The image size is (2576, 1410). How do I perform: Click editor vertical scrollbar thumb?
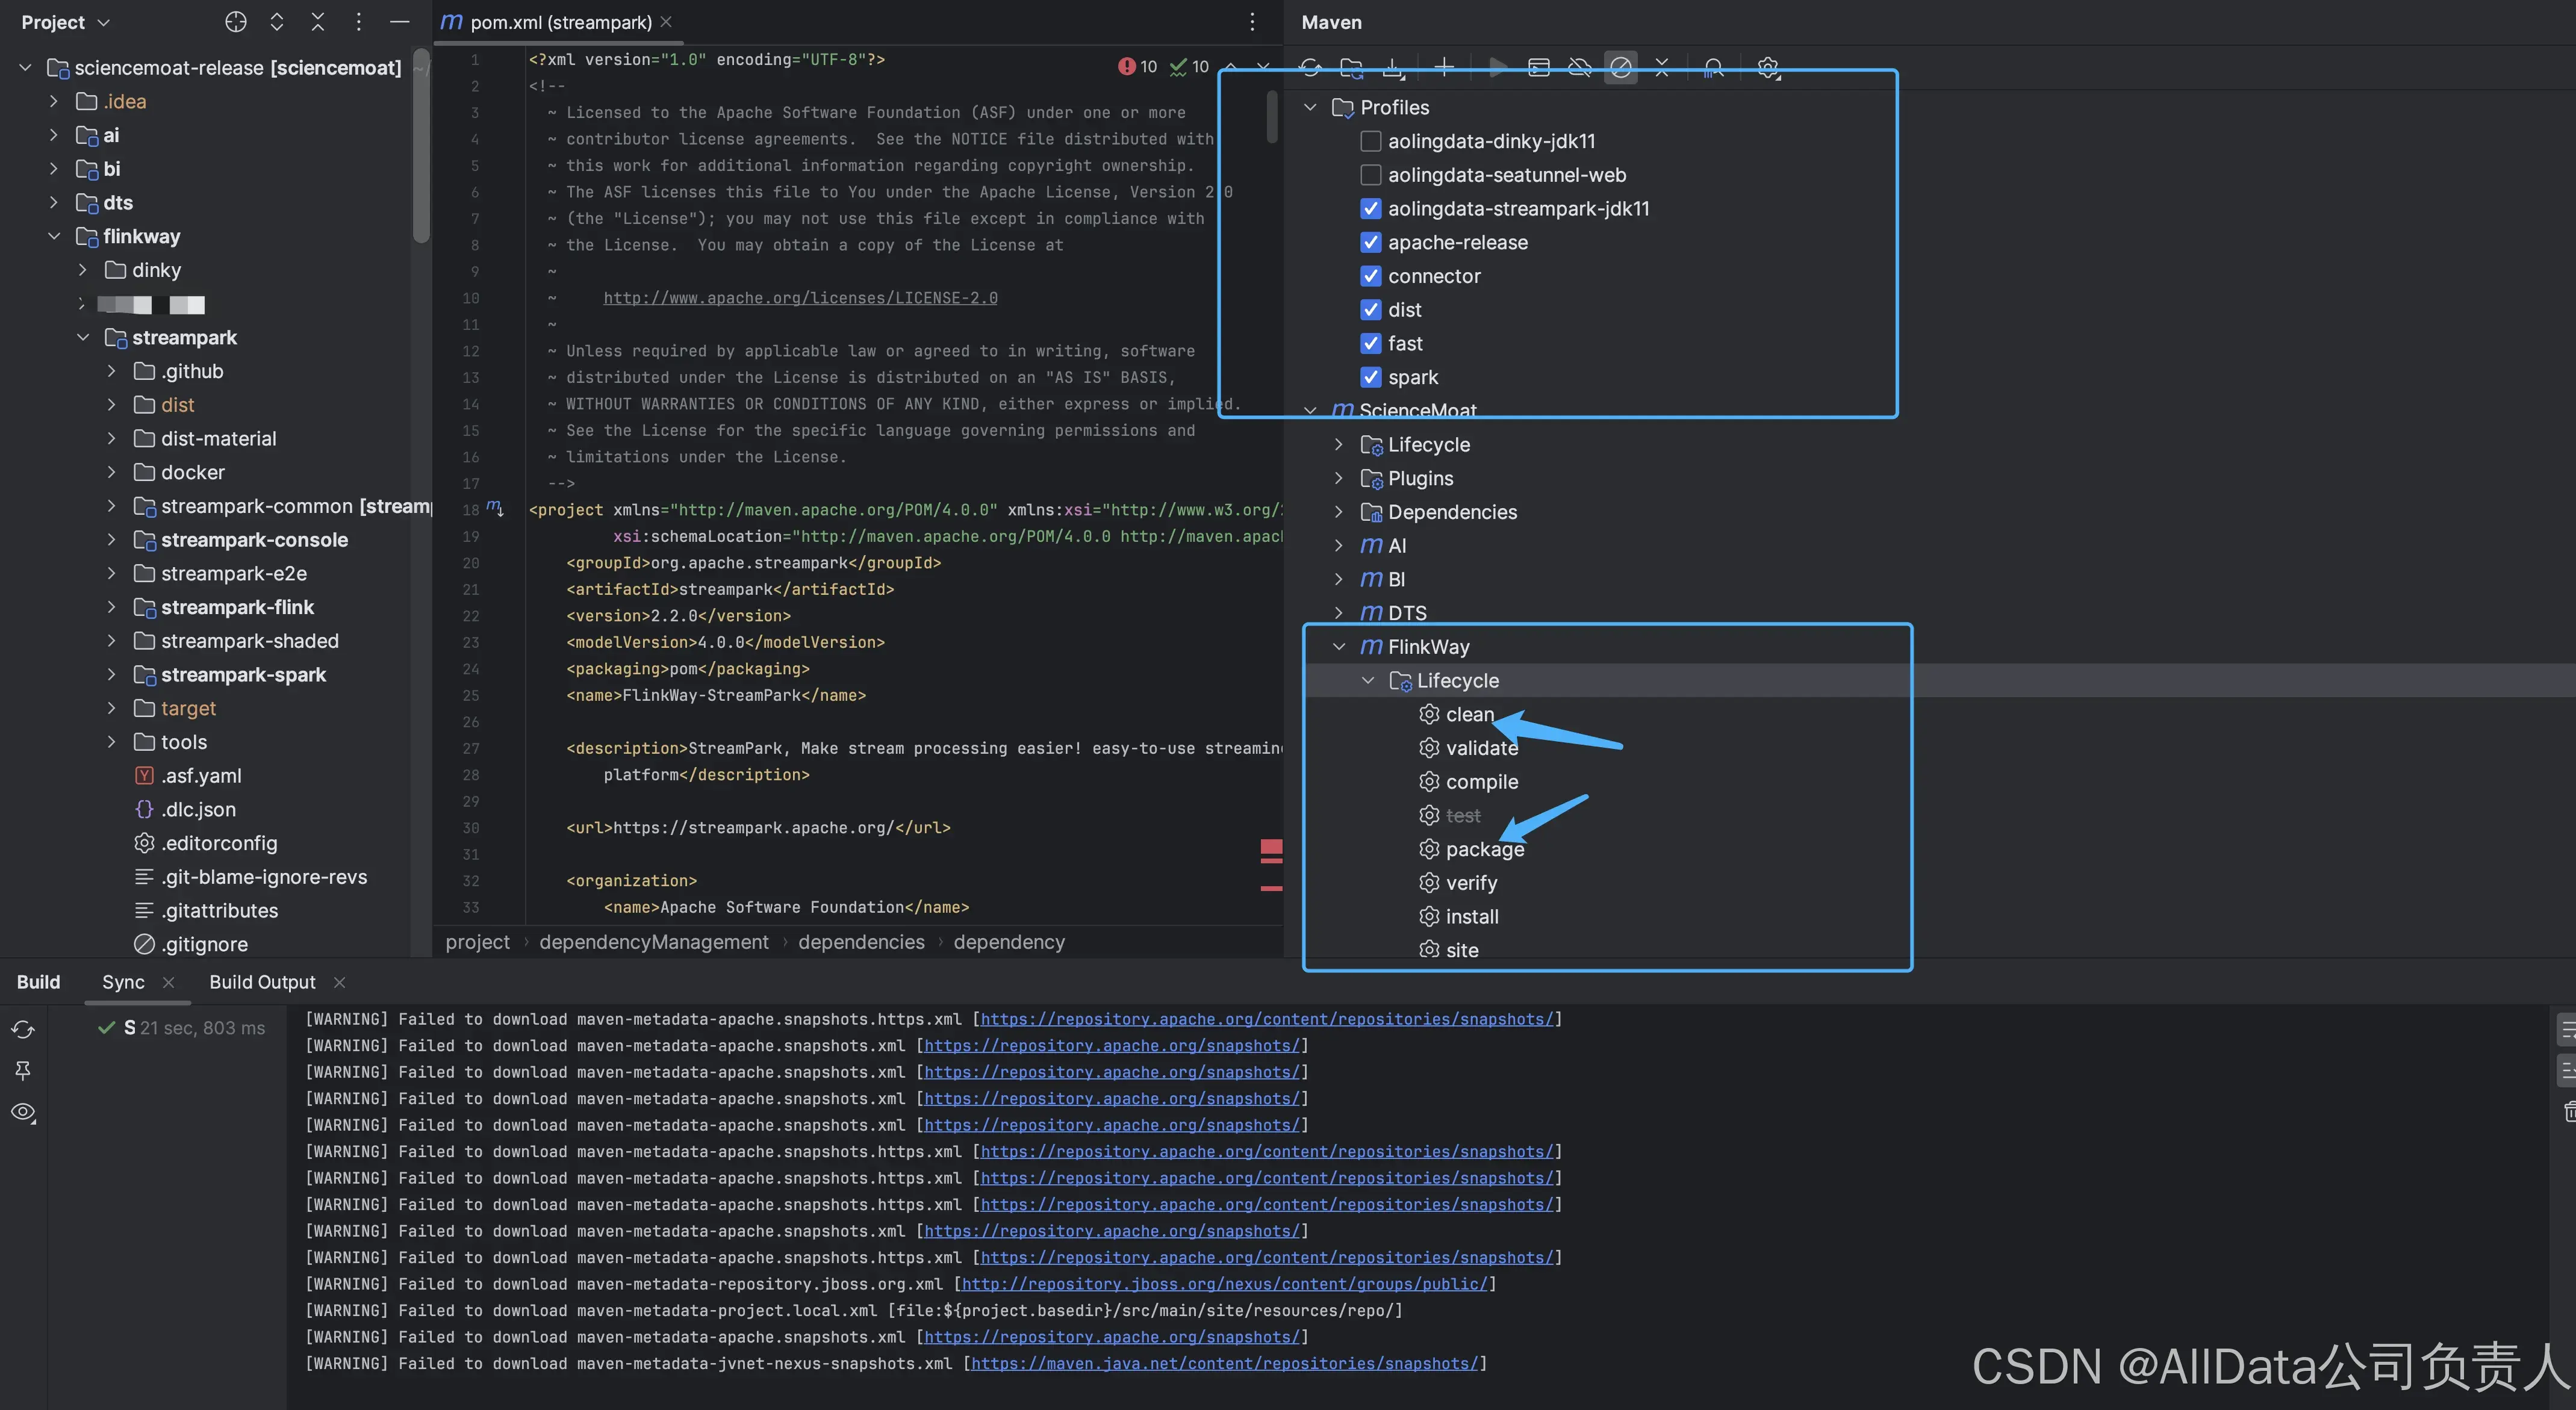(1272, 116)
